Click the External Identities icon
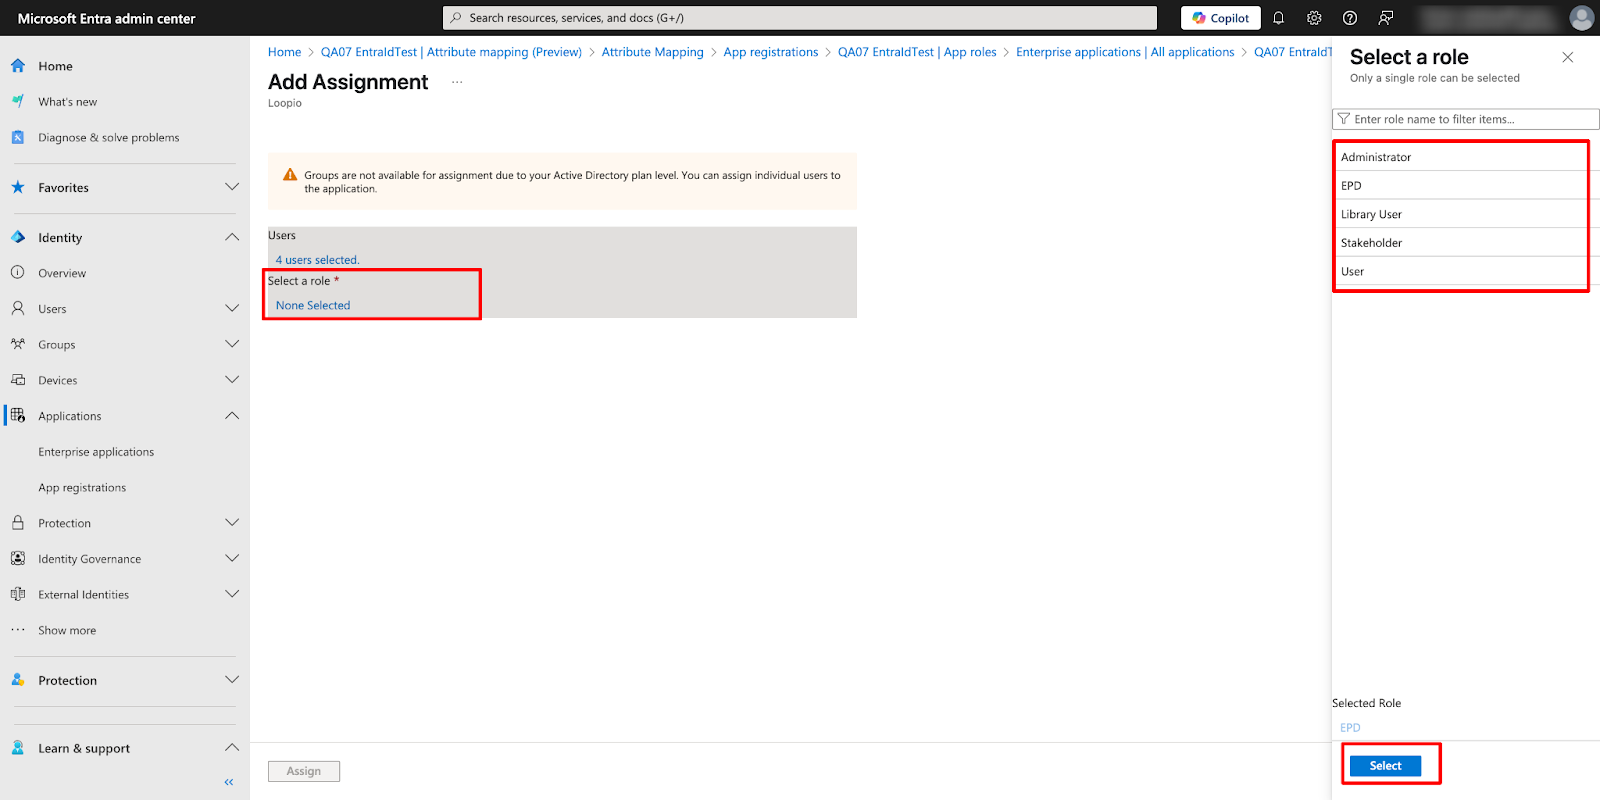This screenshot has height=800, width=1600. pos(18,595)
